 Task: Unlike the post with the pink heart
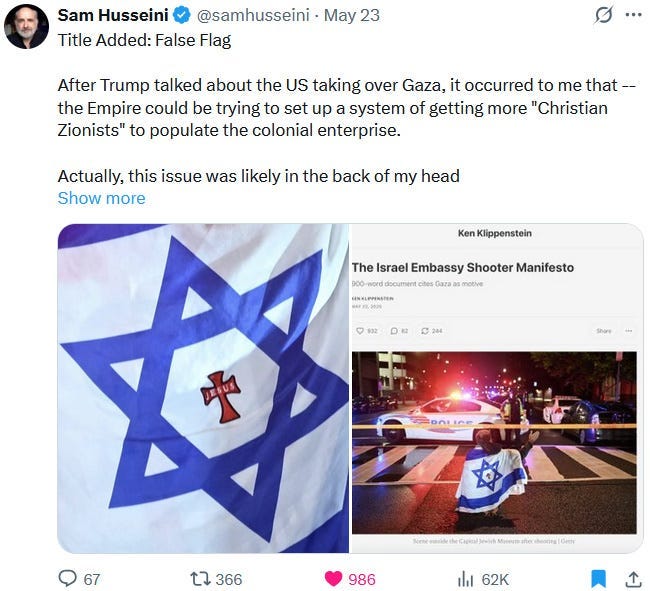coord(333,579)
